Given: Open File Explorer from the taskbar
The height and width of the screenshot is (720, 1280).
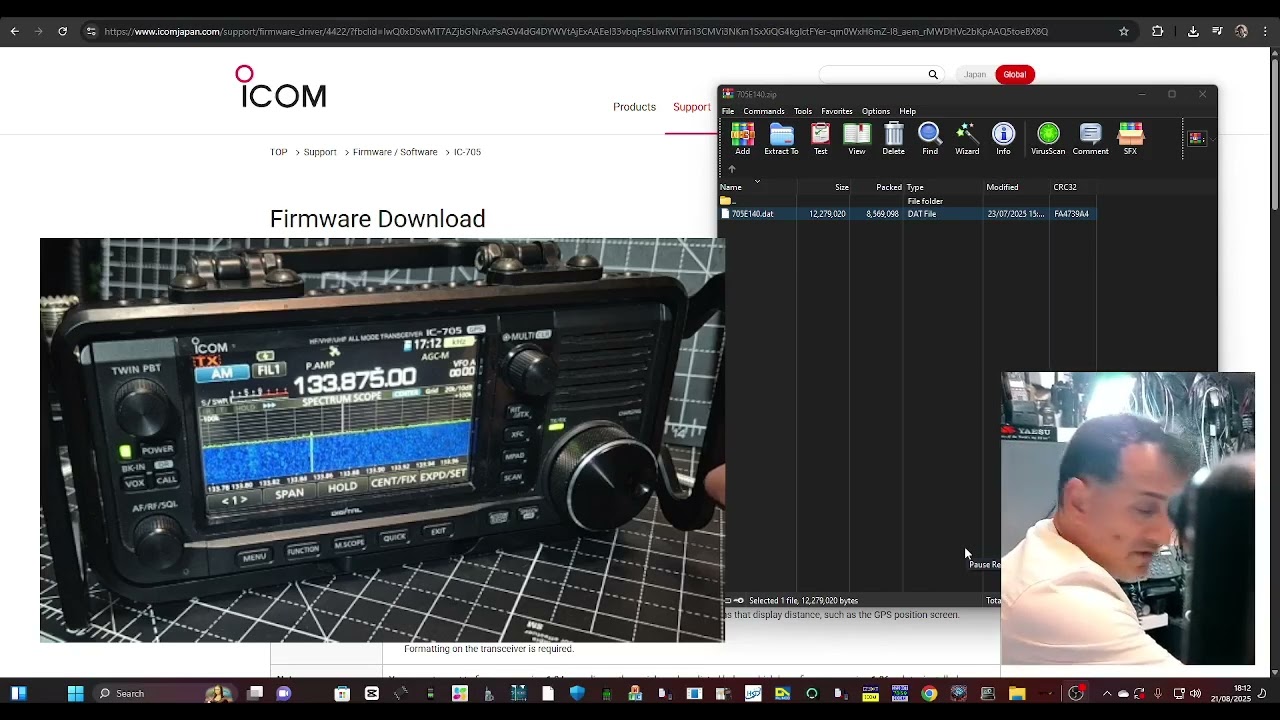Looking at the screenshot, I should 1017,693.
